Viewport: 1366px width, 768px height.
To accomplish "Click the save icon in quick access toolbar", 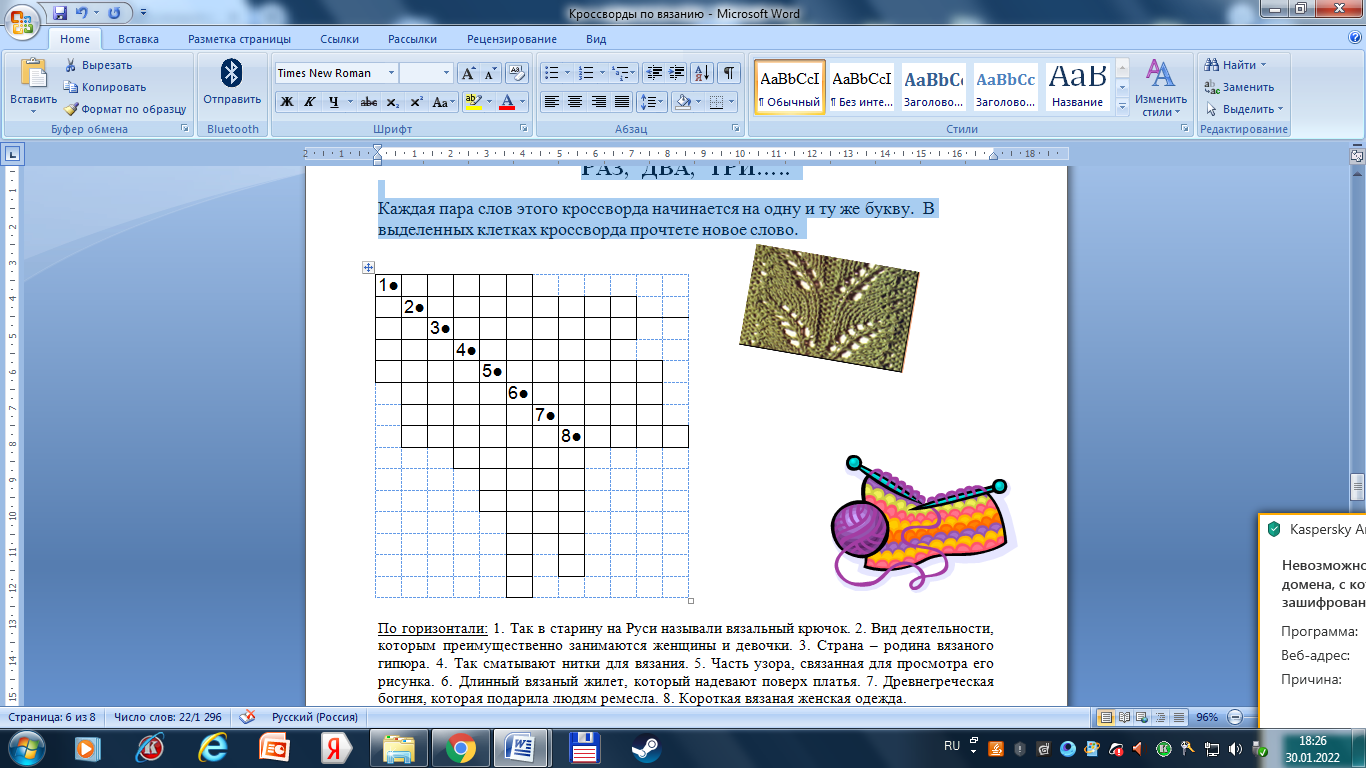I will (59, 13).
